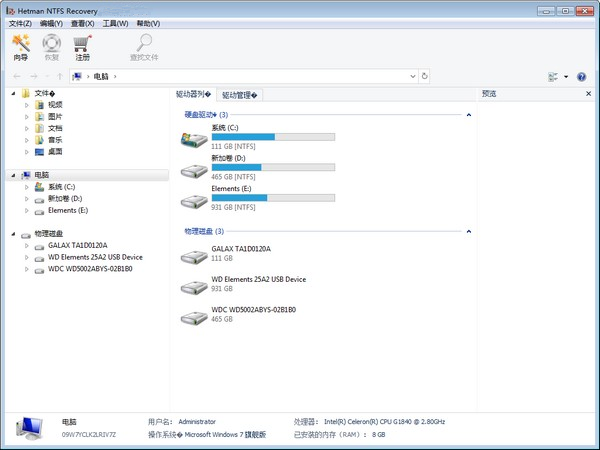600x450 pixels.
Task: Click the 111 GB [NTFS] text
Action: 233,147
